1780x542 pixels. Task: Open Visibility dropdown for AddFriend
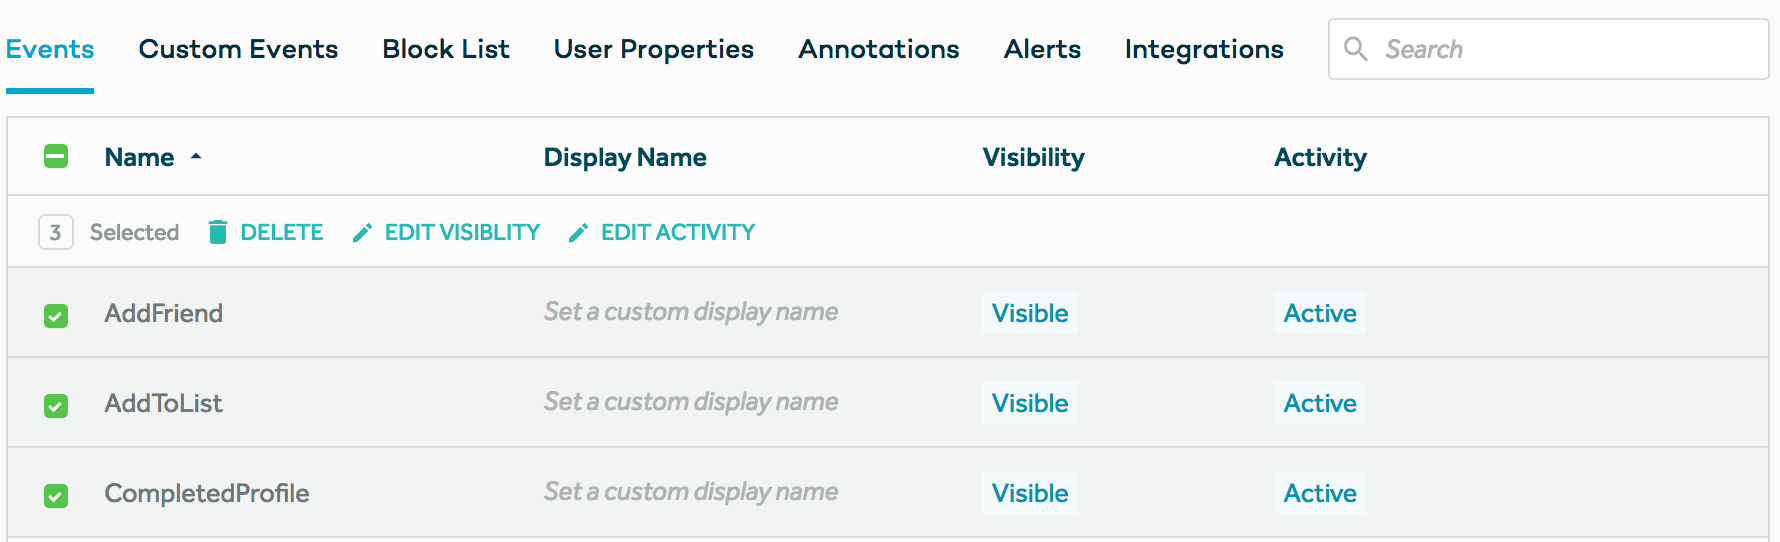(x=1030, y=313)
